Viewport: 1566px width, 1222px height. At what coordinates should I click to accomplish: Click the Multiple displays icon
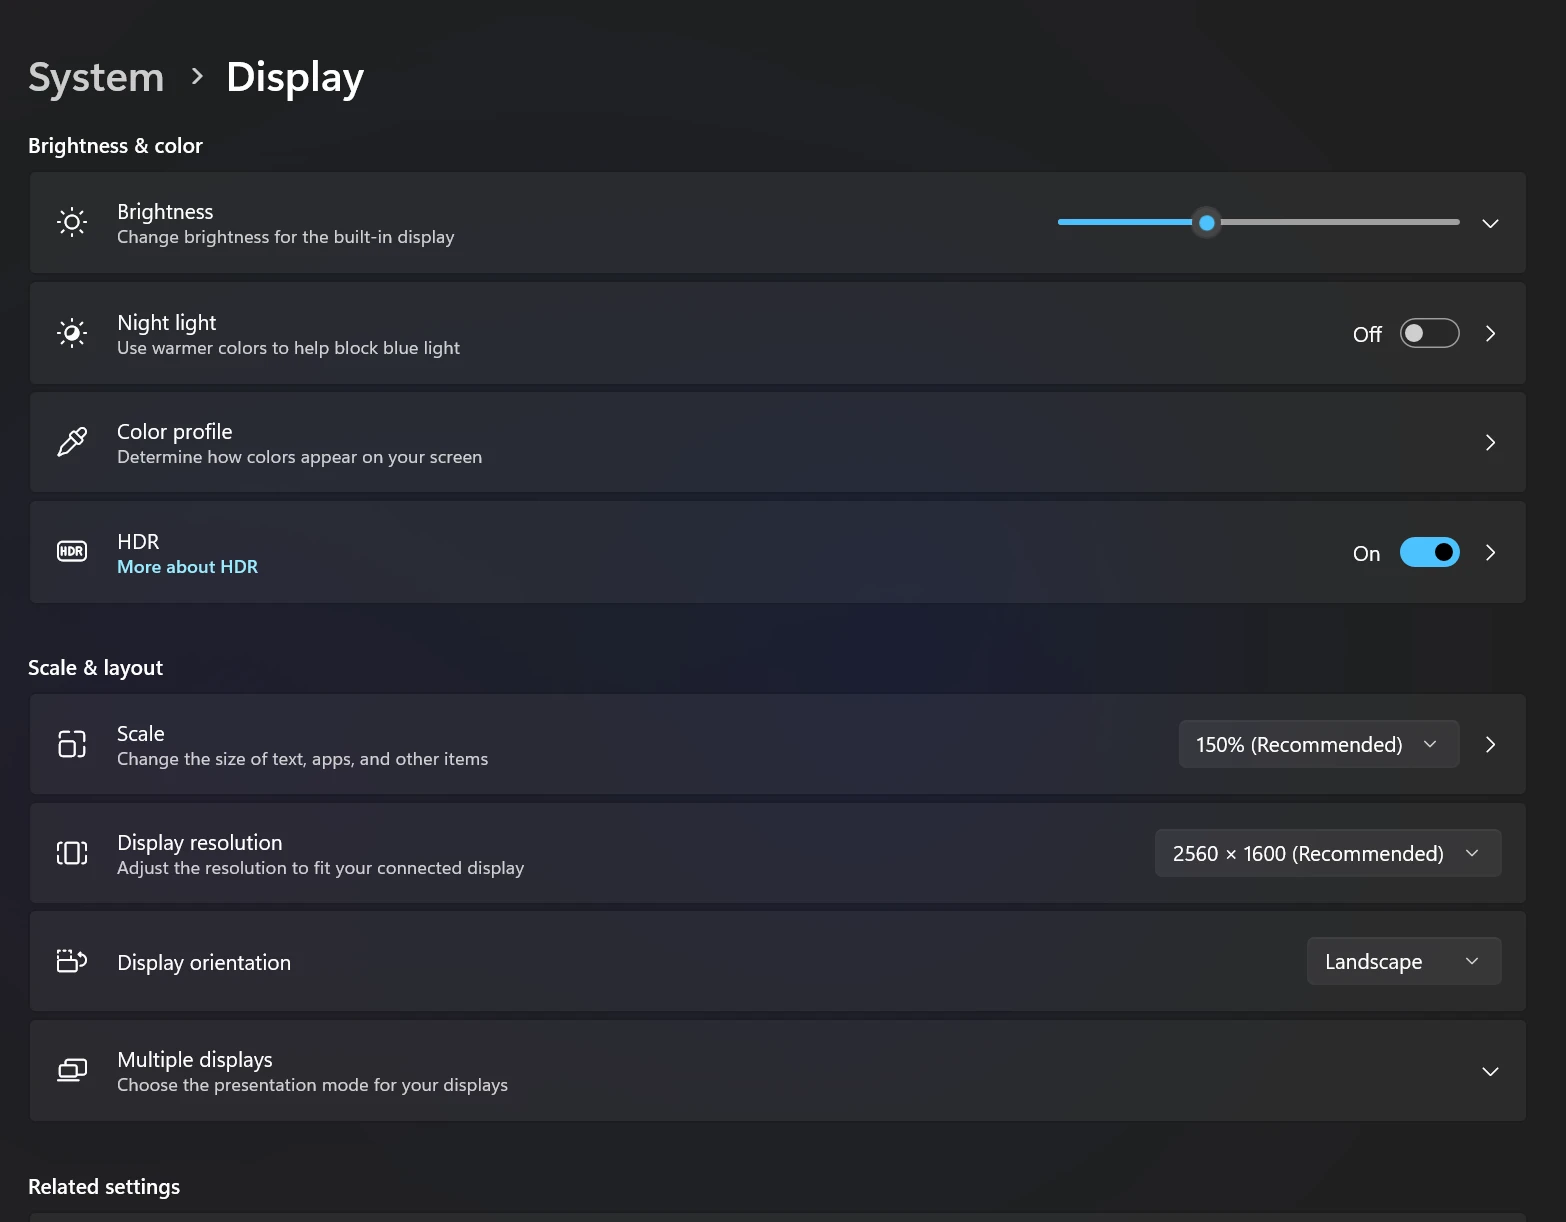pos(71,1070)
